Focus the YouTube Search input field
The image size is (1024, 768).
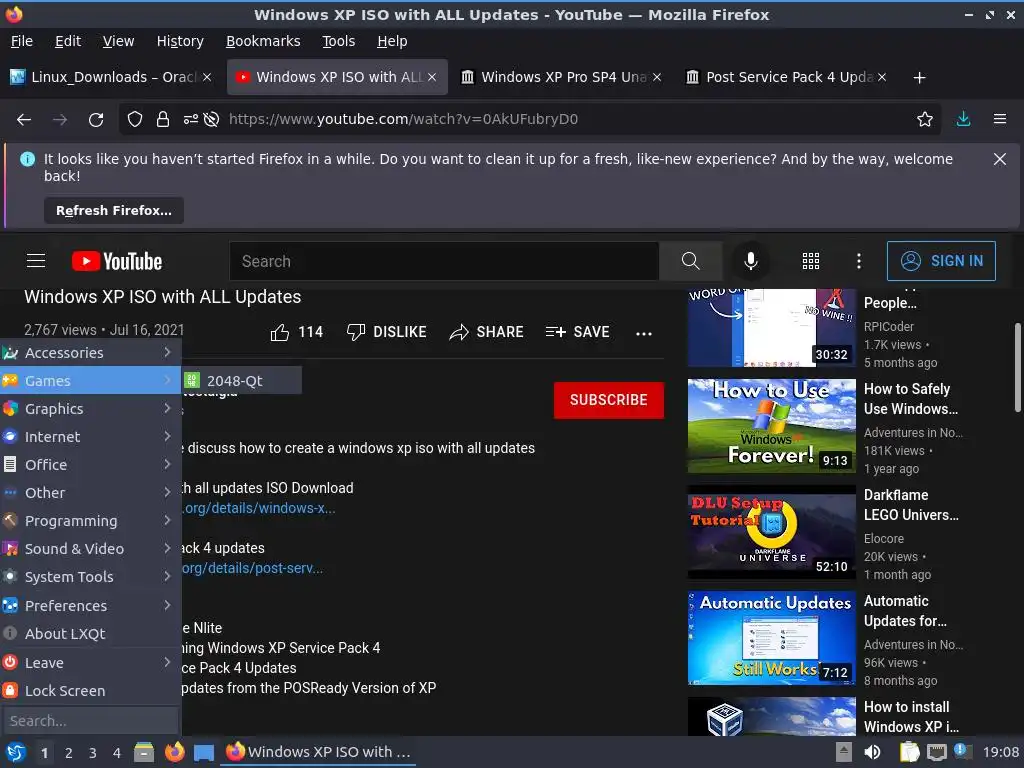[444, 261]
